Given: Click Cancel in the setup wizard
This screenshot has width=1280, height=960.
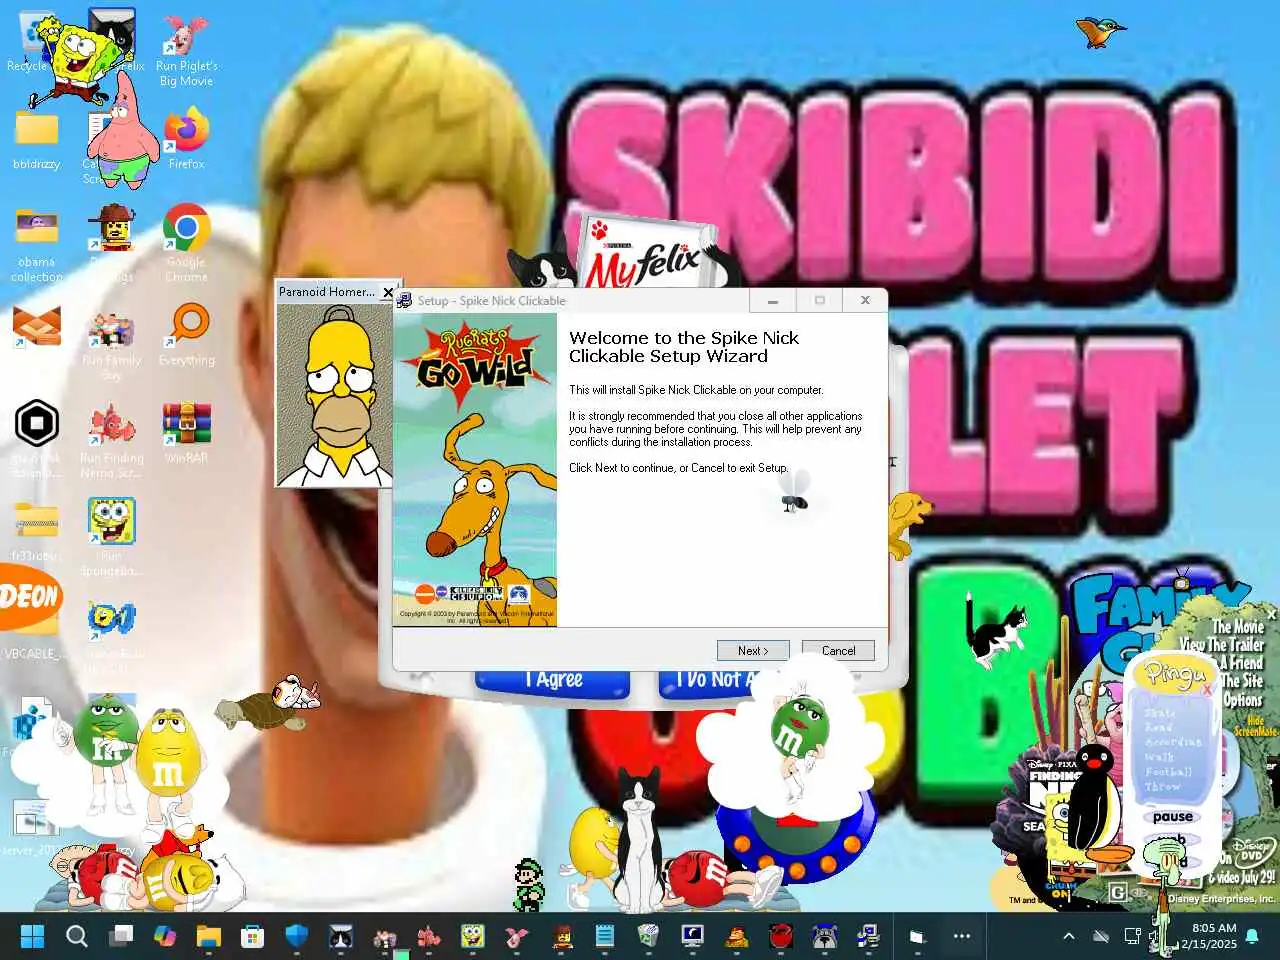Looking at the screenshot, I should pos(838,650).
